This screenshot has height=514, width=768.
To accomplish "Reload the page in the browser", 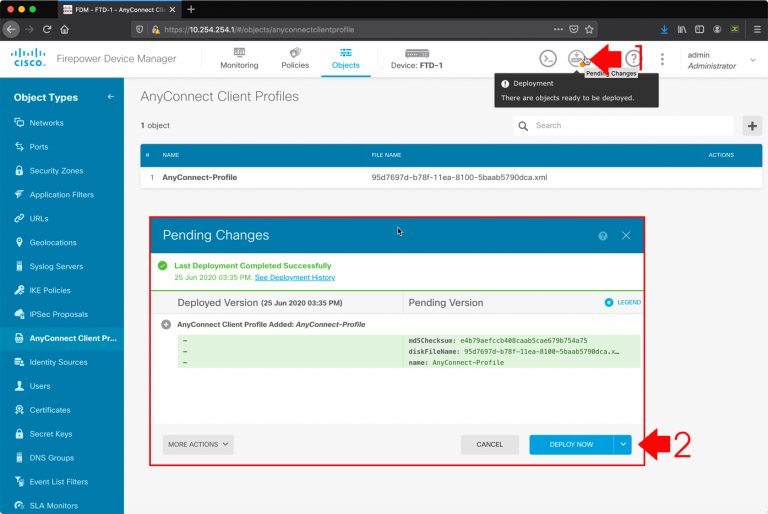I will 47,29.
